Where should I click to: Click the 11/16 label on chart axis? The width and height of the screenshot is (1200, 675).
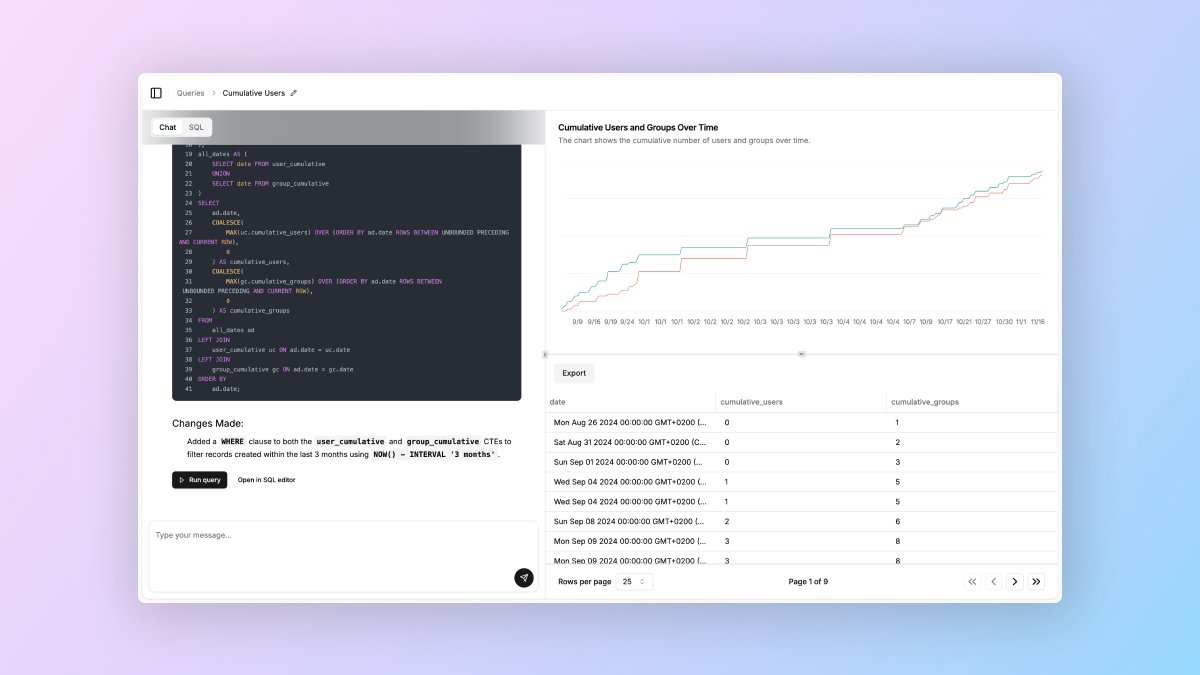[1037, 322]
